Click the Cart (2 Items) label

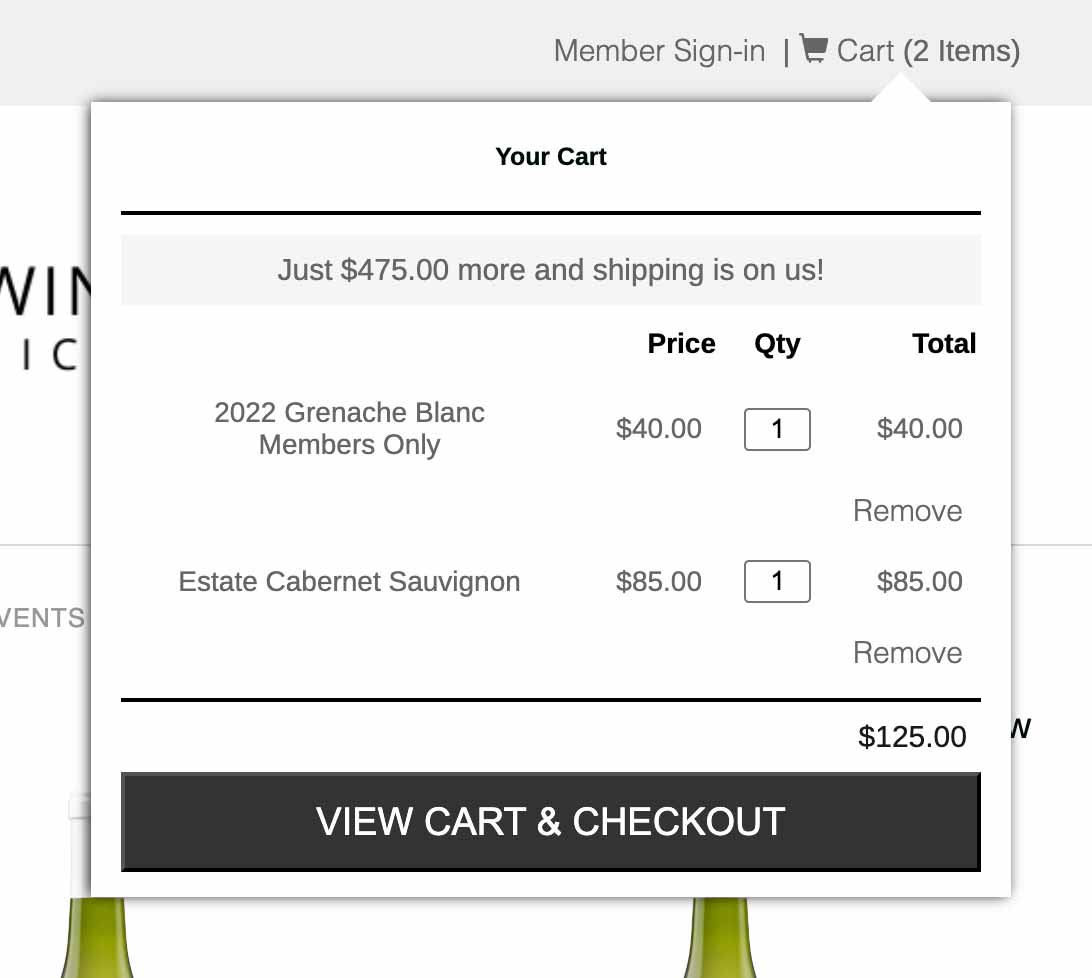point(928,51)
